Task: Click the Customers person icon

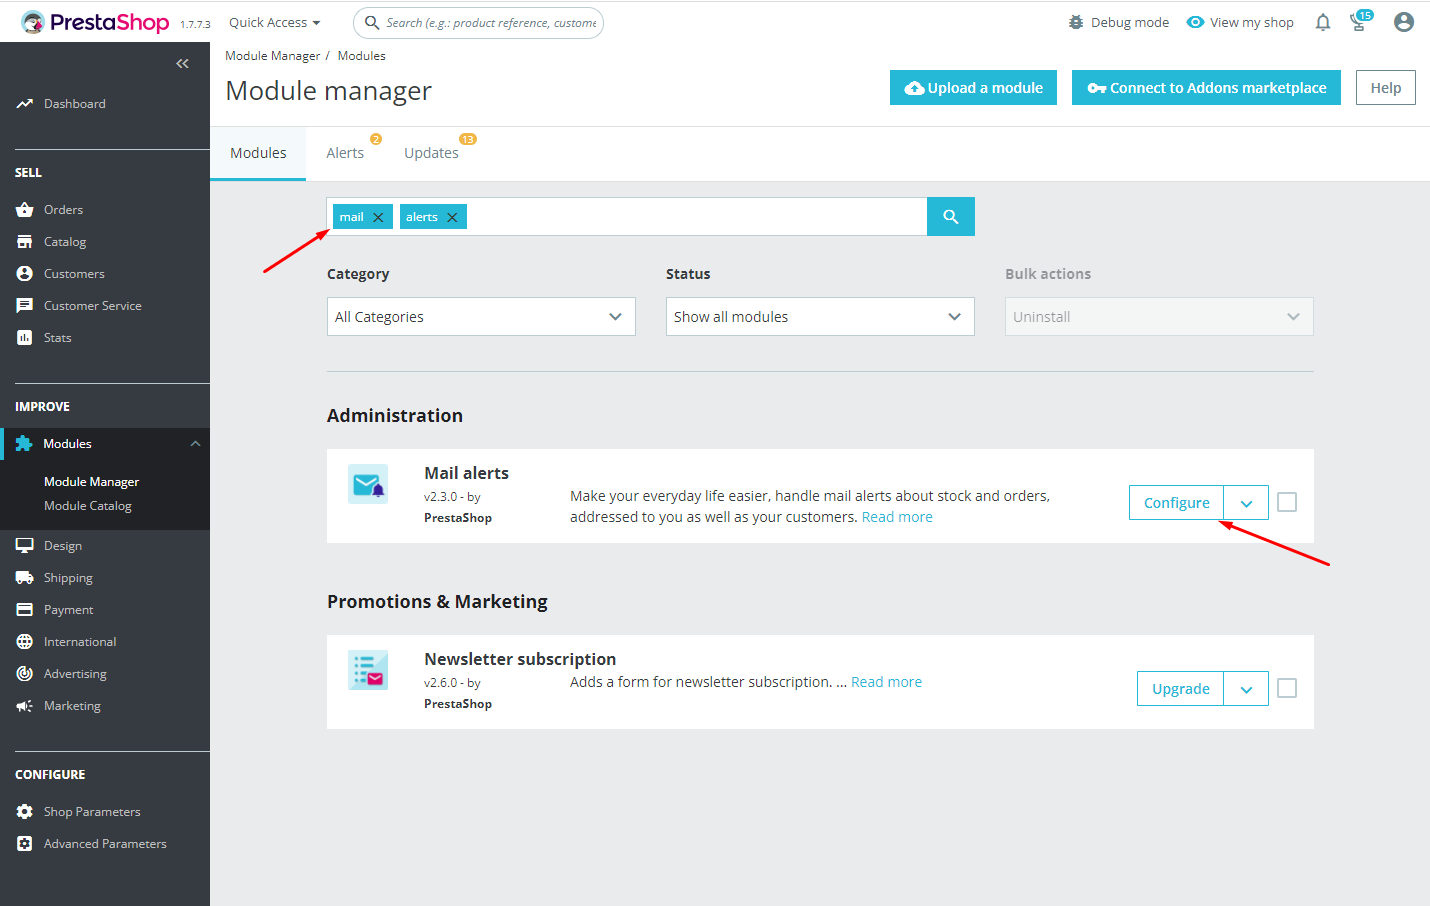Action: 25,274
